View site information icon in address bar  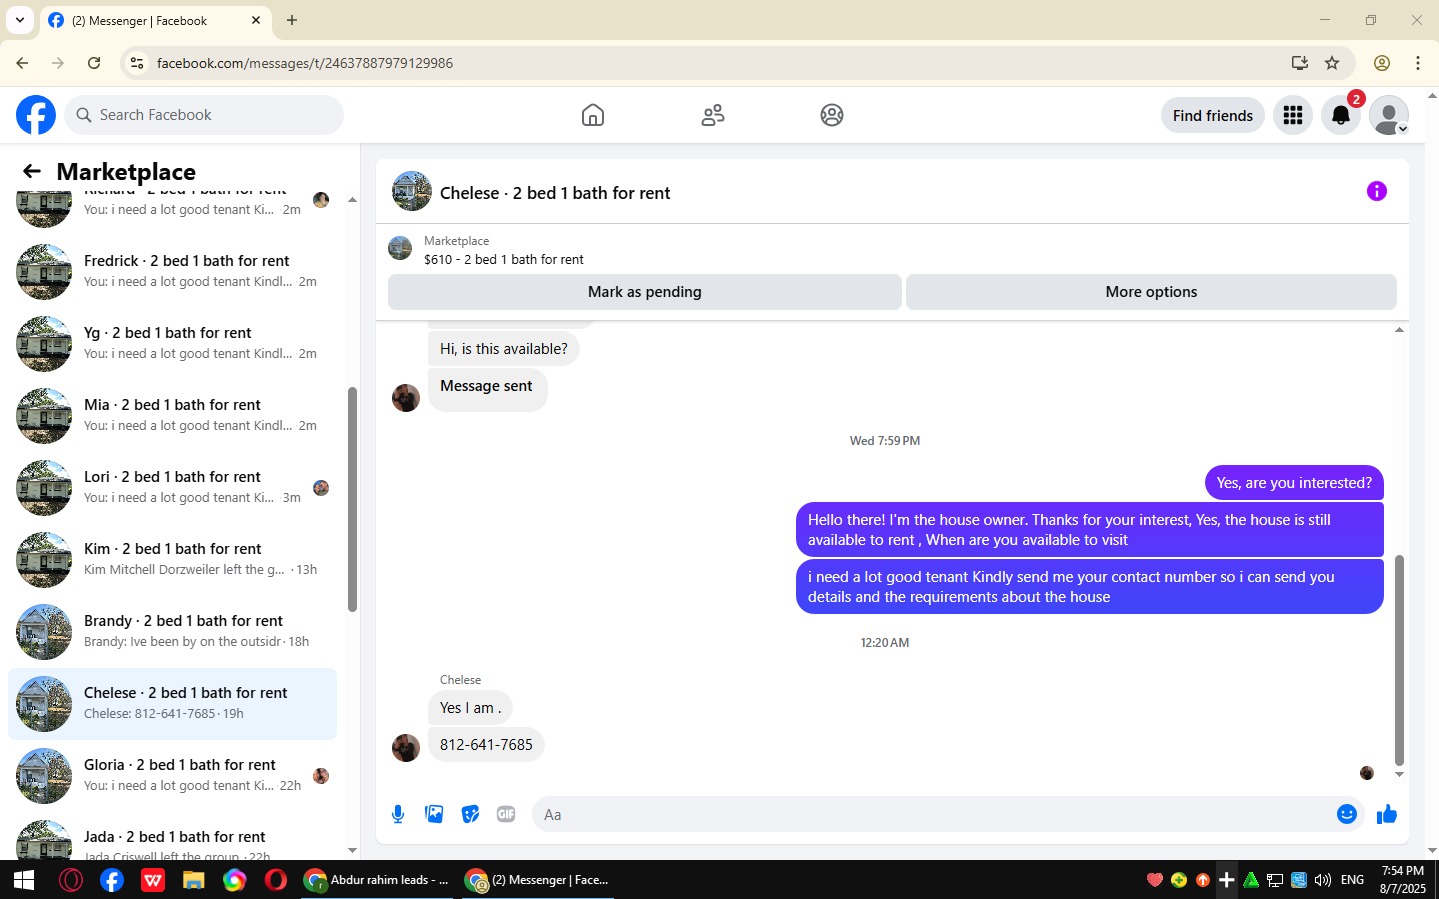pyautogui.click(x=137, y=63)
